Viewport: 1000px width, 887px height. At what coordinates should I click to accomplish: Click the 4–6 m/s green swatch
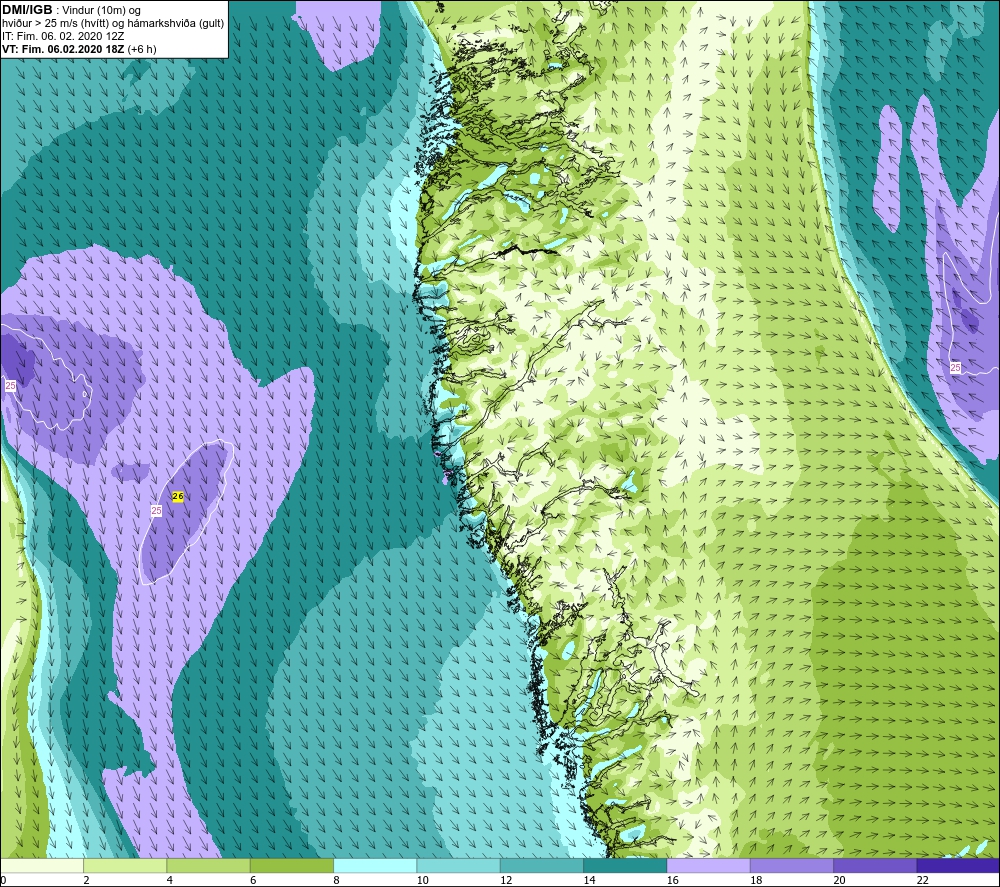point(209,865)
